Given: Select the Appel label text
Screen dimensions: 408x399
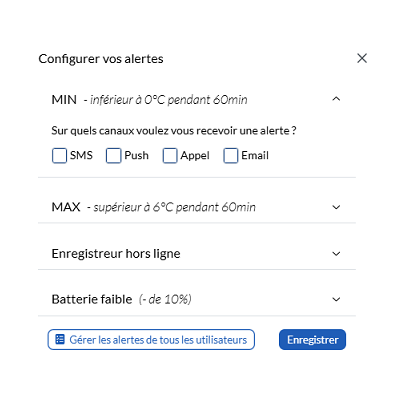Looking at the screenshot, I should (195, 156).
